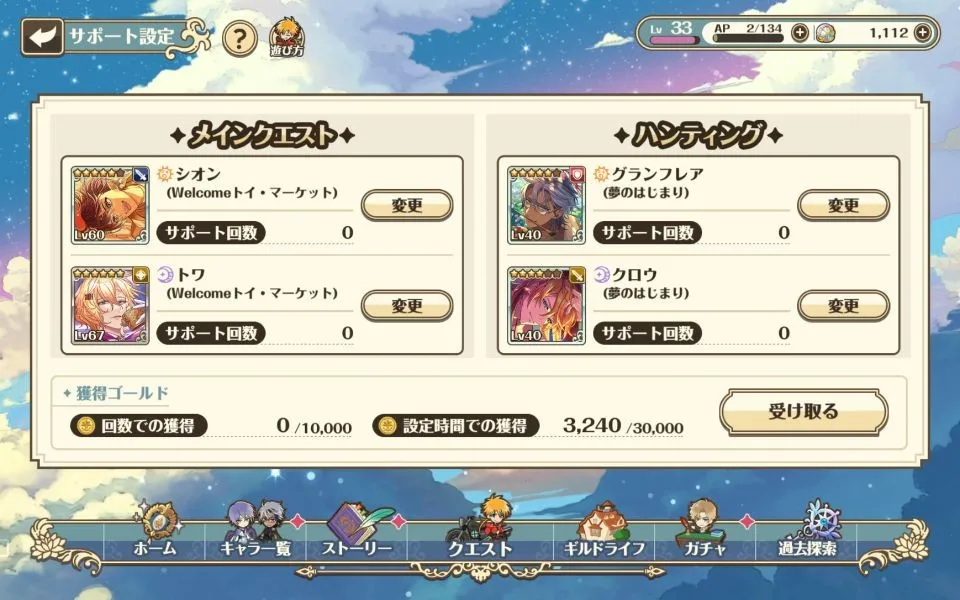The width and height of the screenshot is (960, 600).
Task: Open the ストーリー book icon
Action: [357, 532]
